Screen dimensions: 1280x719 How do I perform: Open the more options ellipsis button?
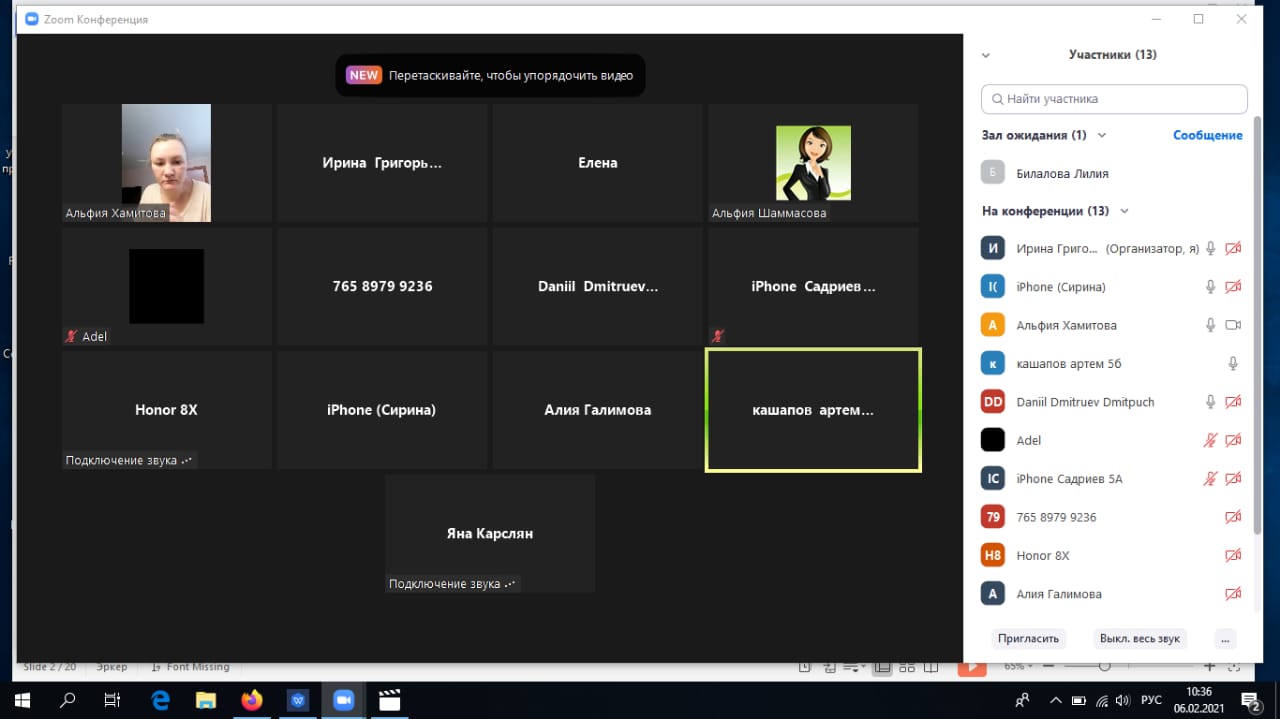coord(1225,639)
